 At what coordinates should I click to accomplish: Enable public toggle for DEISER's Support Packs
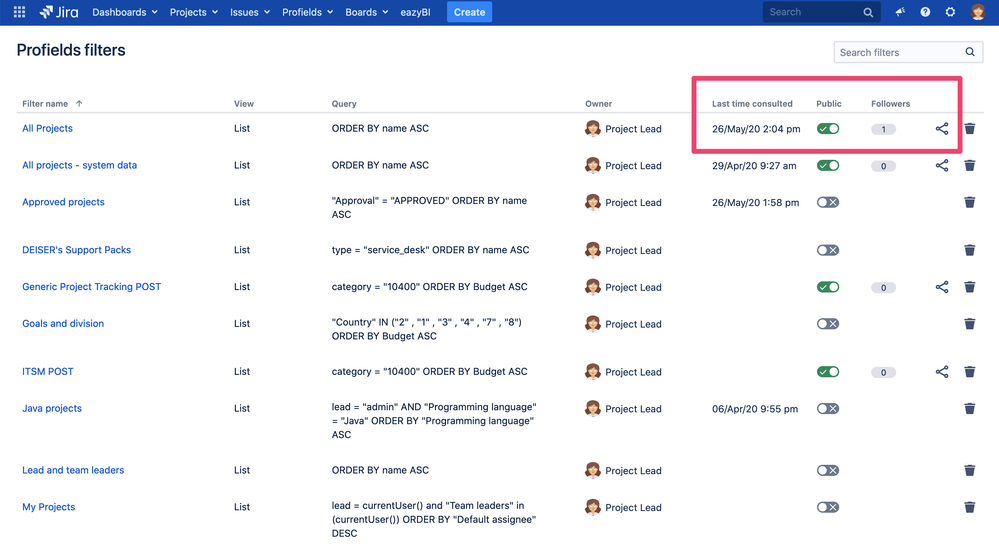pyautogui.click(x=828, y=250)
